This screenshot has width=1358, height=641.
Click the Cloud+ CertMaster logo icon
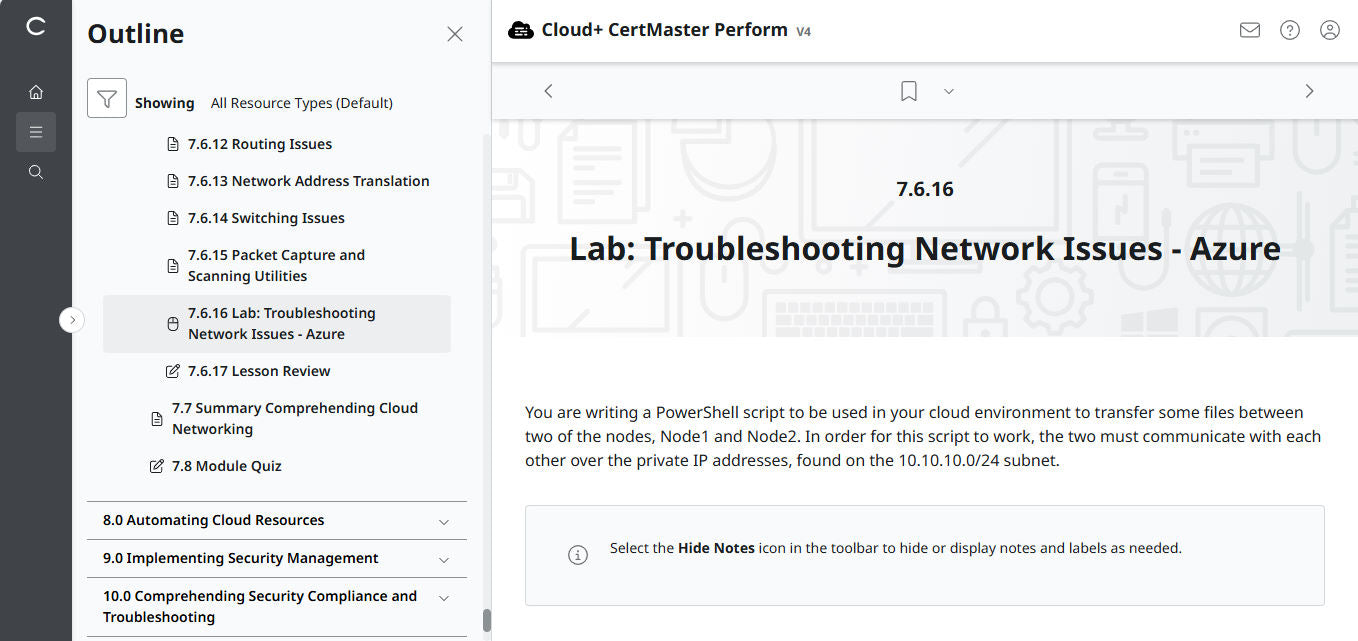point(521,30)
